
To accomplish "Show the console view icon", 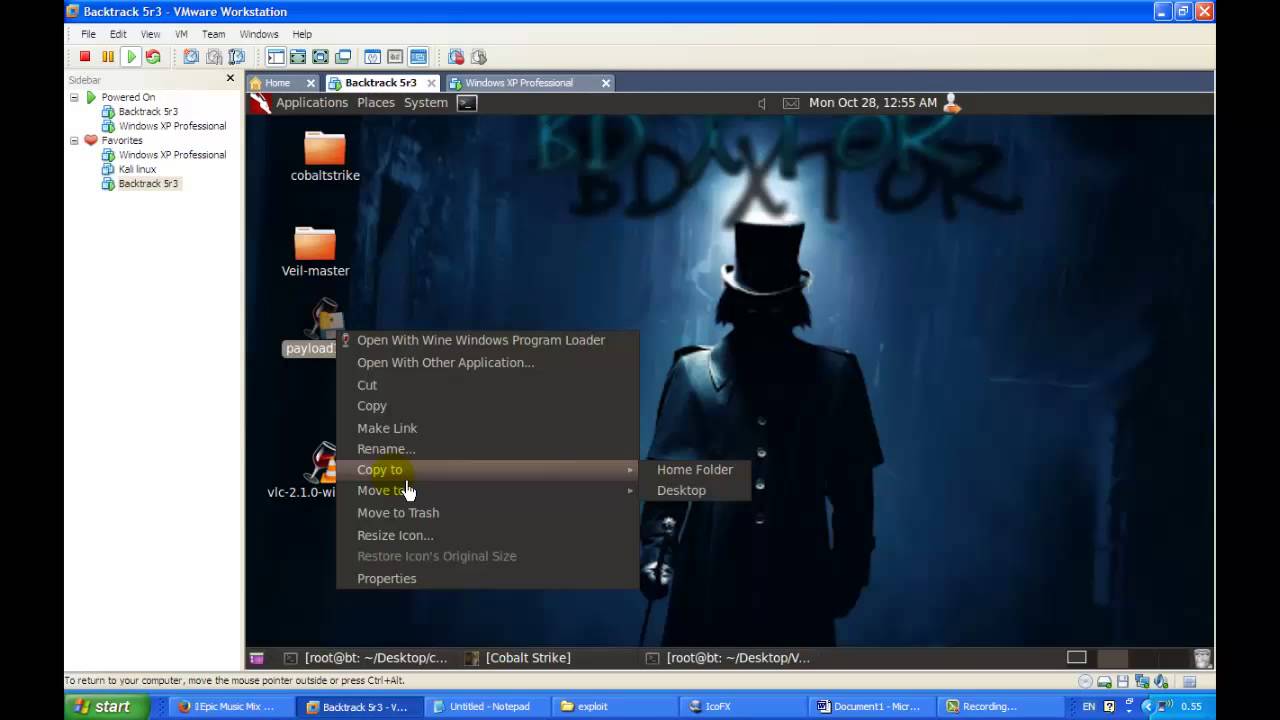I will [x=418, y=57].
